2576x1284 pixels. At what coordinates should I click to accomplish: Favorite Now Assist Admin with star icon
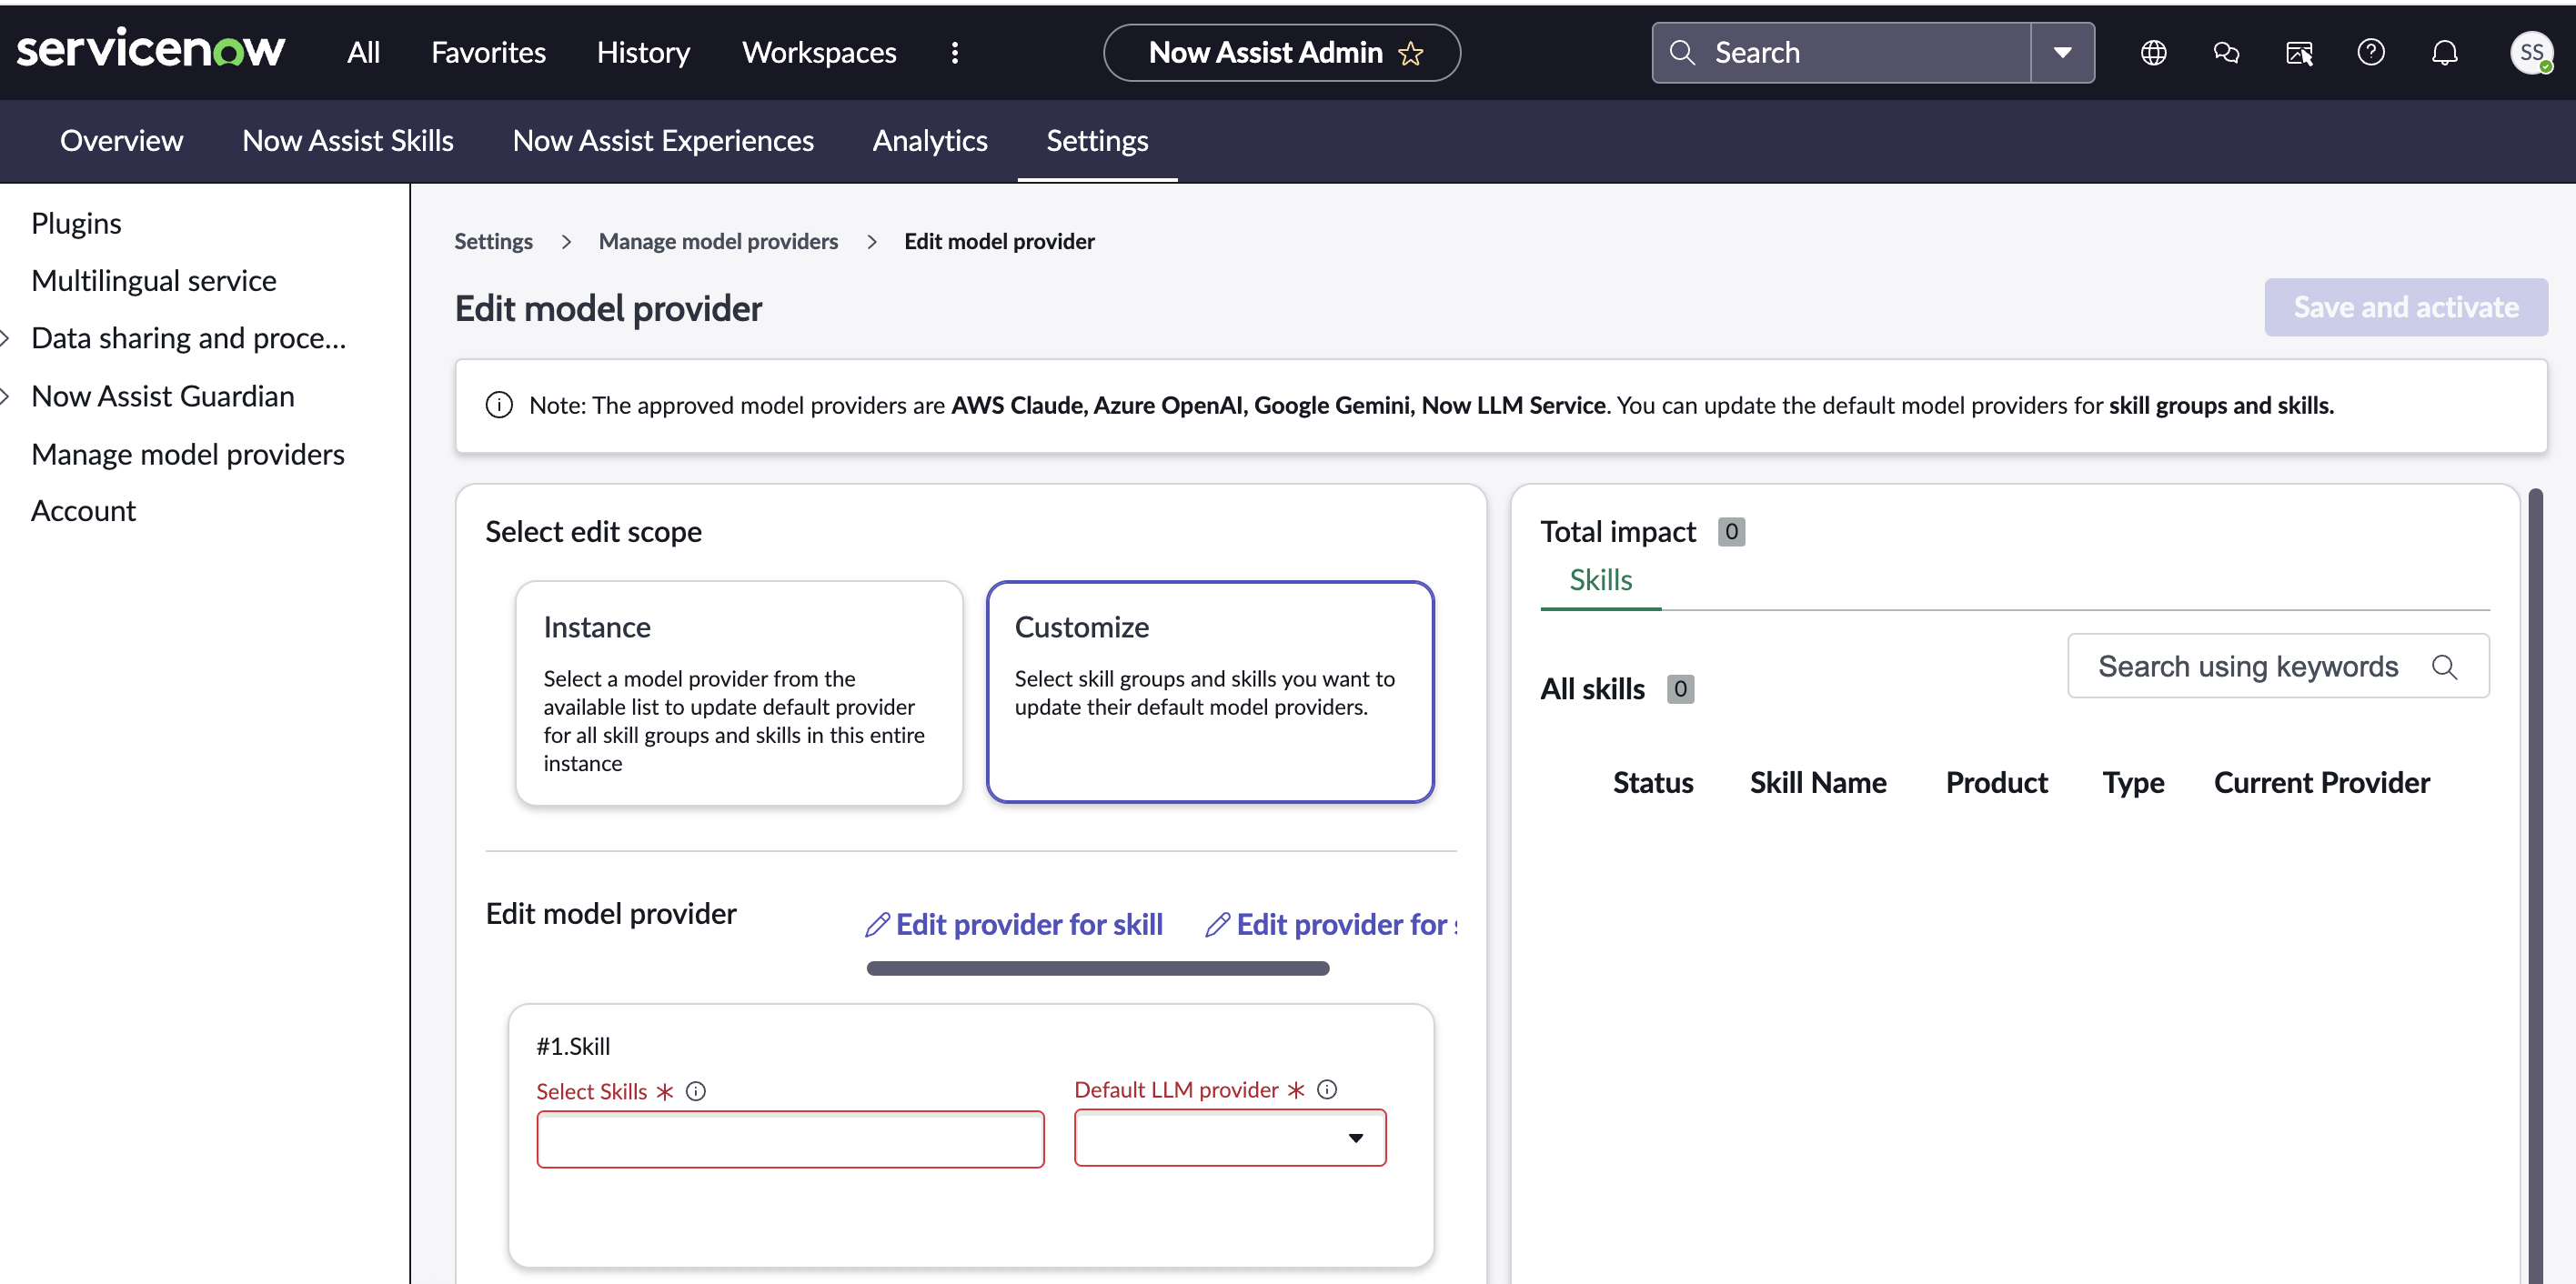coord(1411,53)
